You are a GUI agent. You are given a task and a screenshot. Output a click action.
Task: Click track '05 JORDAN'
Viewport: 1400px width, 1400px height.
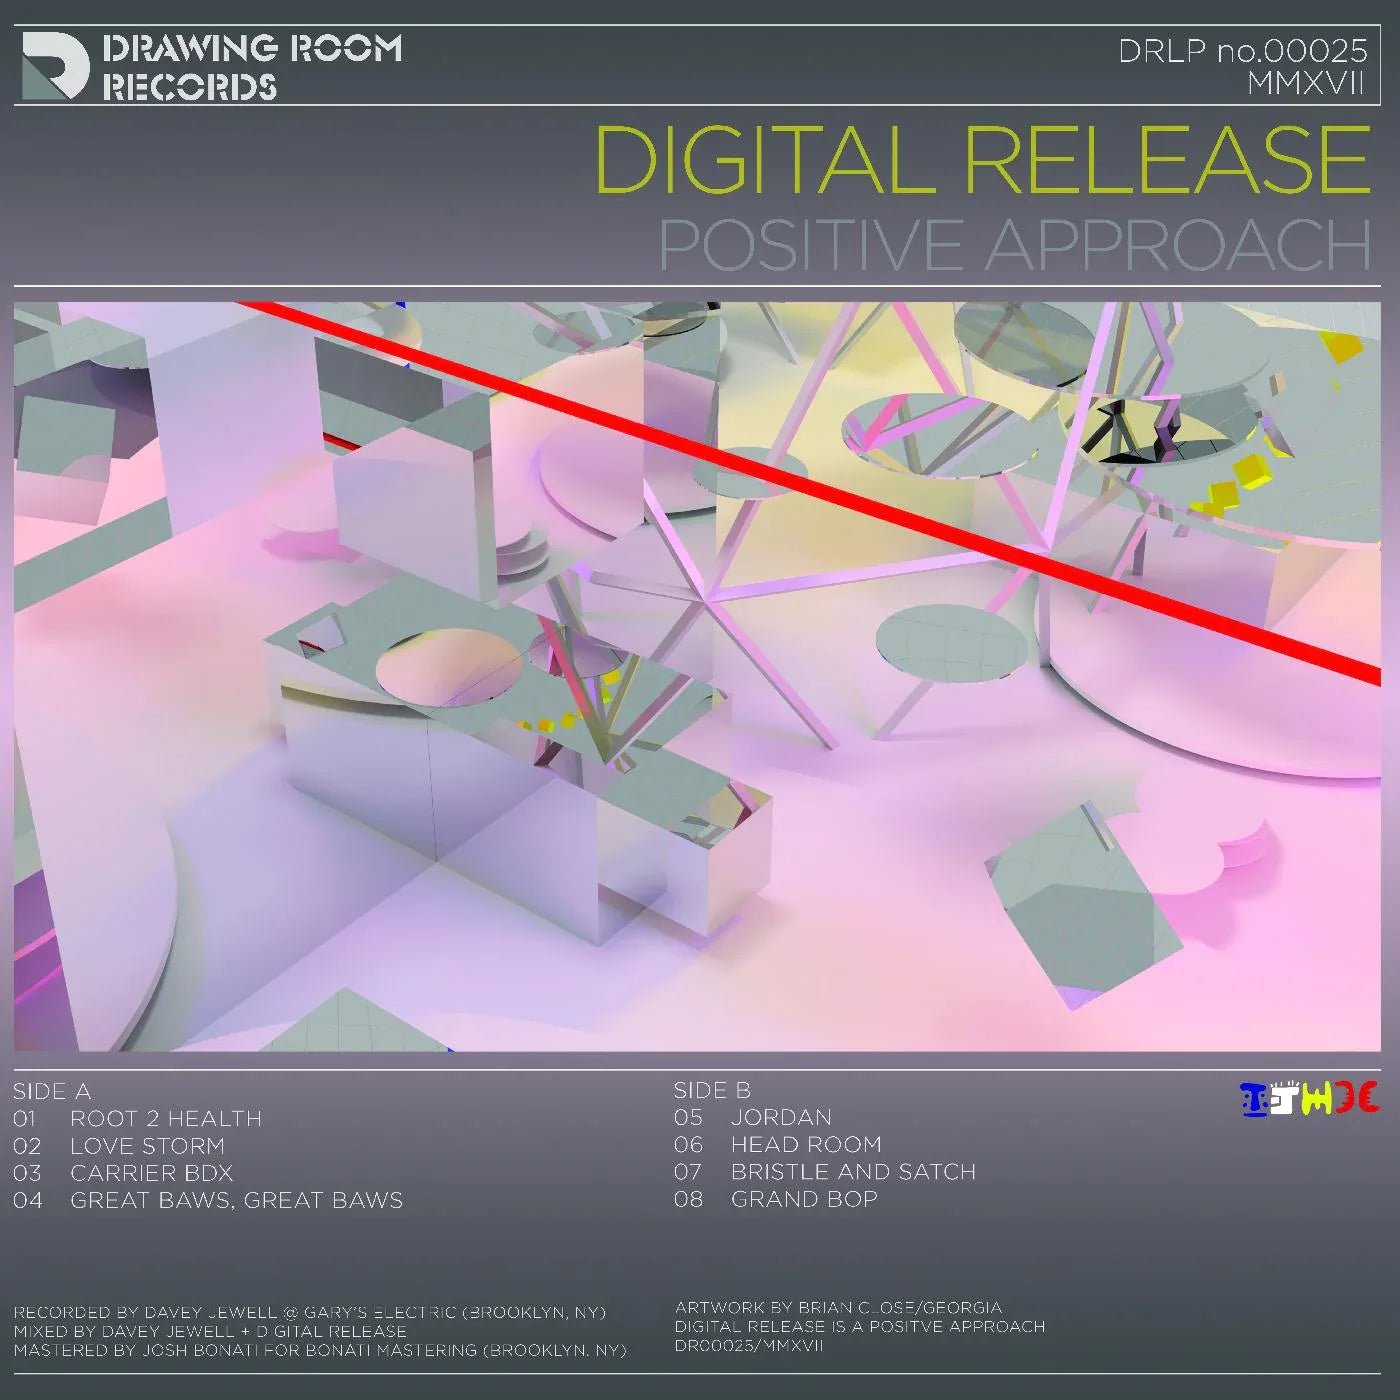pyautogui.click(x=753, y=1117)
